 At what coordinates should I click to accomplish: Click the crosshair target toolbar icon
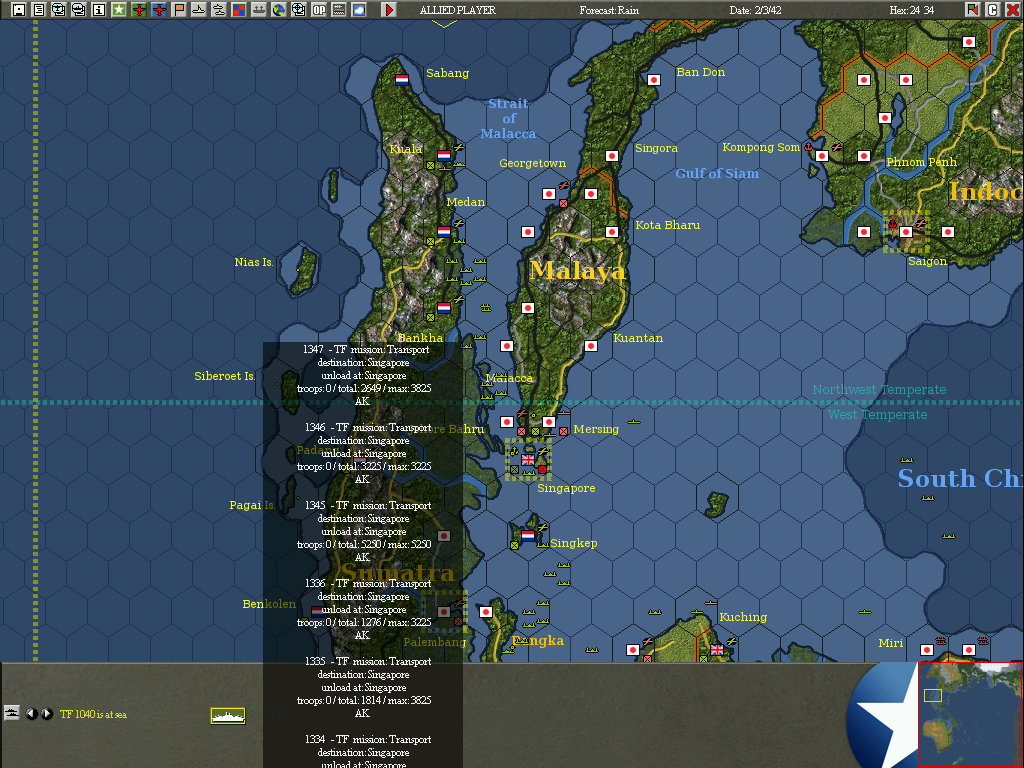pyautogui.click(x=298, y=10)
